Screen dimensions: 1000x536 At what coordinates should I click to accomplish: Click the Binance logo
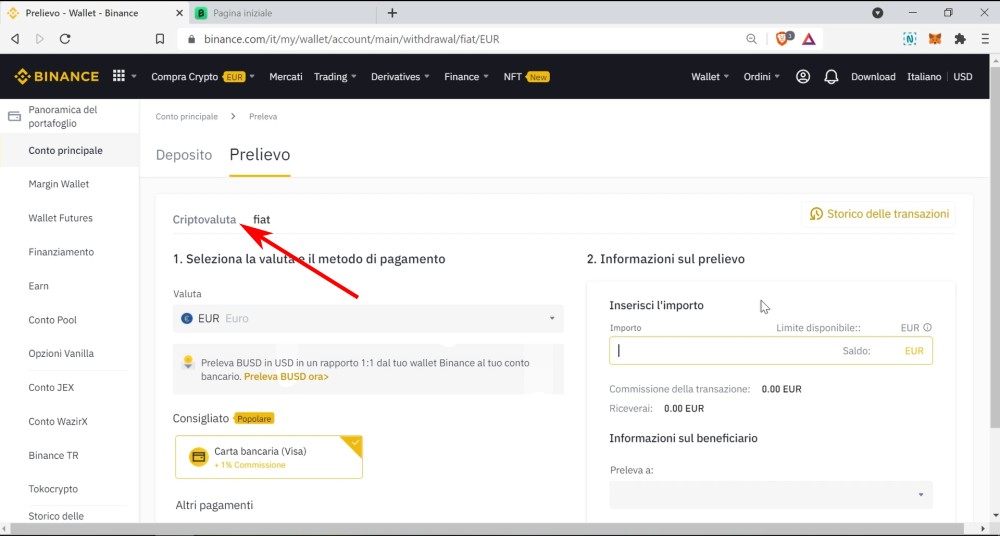point(57,77)
